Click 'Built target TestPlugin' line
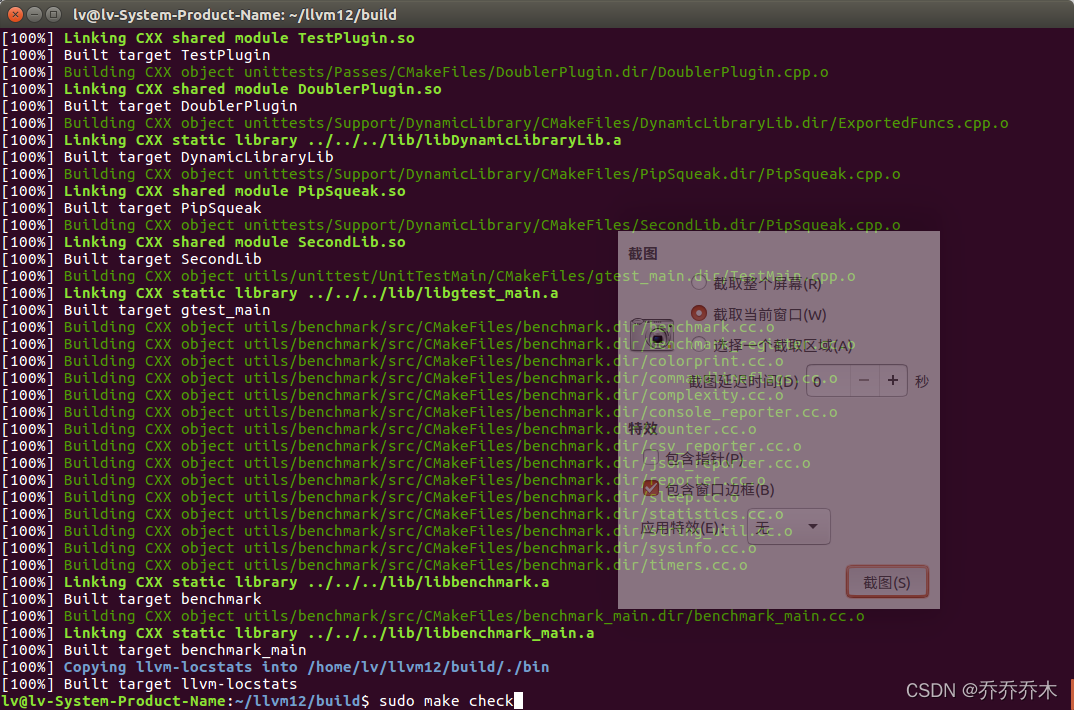Viewport: 1074px width, 710px height. tap(136, 55)
